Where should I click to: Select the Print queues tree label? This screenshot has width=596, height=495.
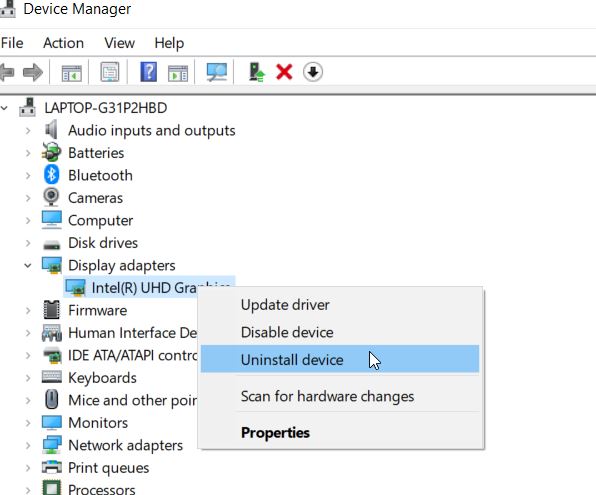(x=108, y=467)
